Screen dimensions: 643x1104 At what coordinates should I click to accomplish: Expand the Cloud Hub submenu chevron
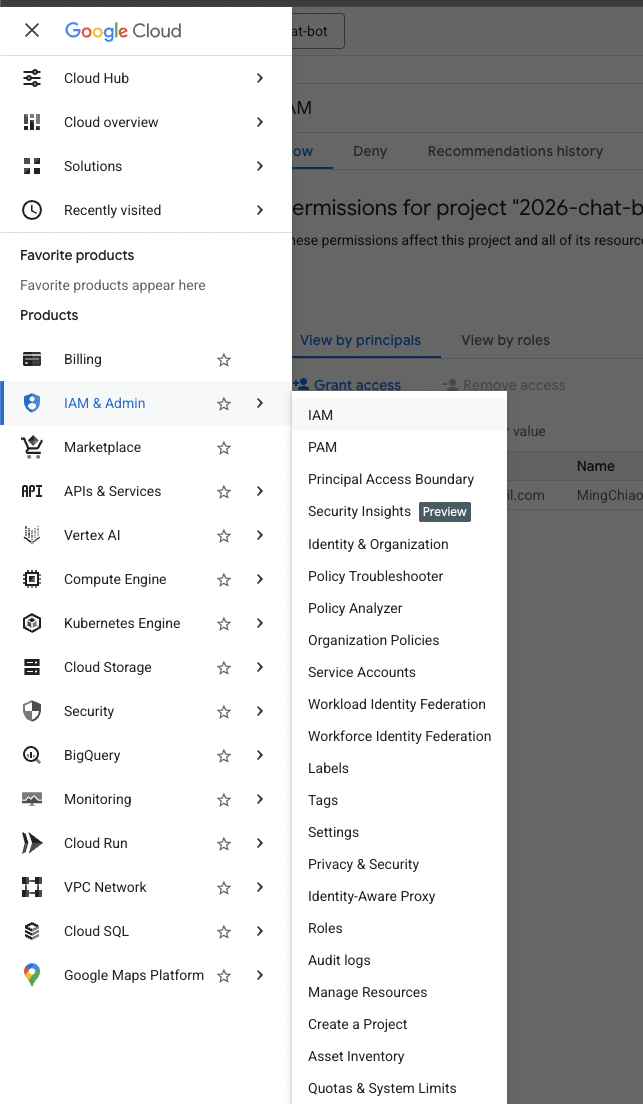point(260,78)
